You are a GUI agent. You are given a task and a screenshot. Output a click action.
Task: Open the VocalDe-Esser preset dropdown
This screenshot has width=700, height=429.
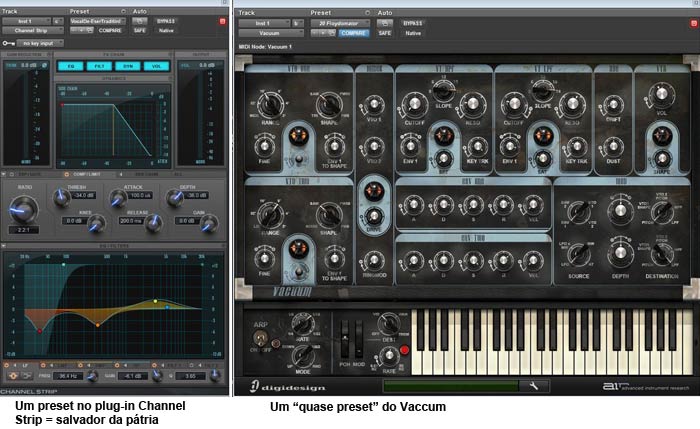click(x=97, y=21)
